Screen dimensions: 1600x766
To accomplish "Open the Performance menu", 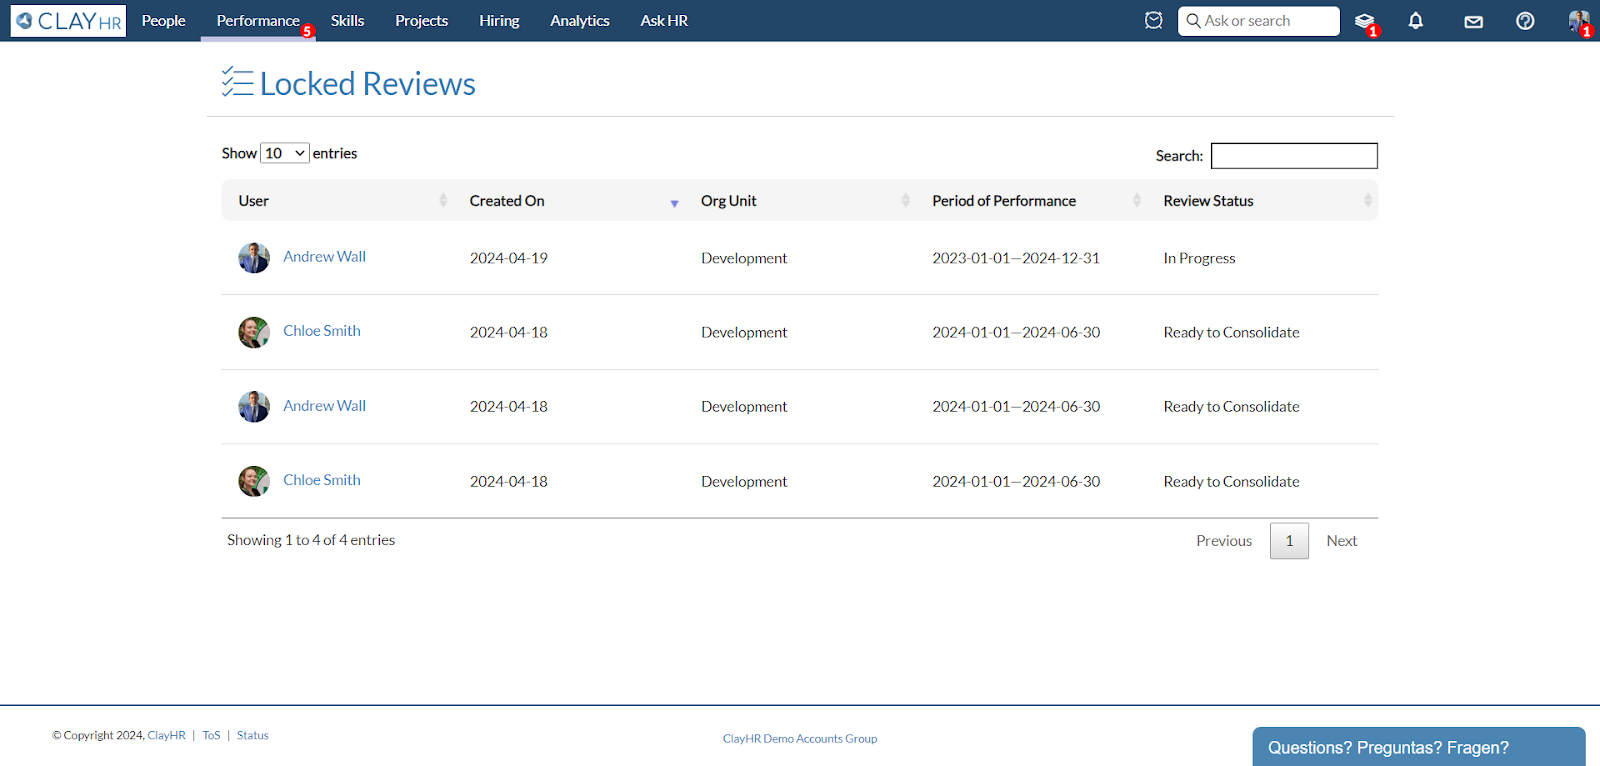I will point(258,21).
